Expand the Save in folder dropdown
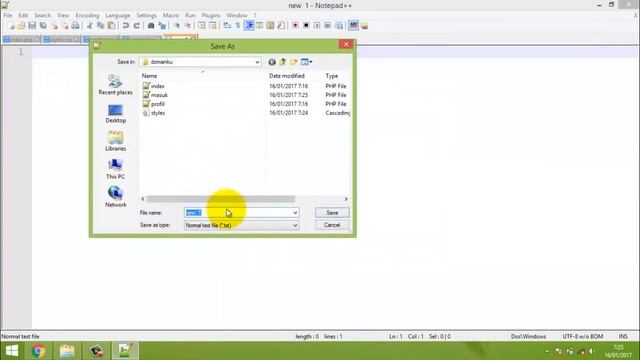The height and width of the screenshot is (360, 640). tap(257, 62)
